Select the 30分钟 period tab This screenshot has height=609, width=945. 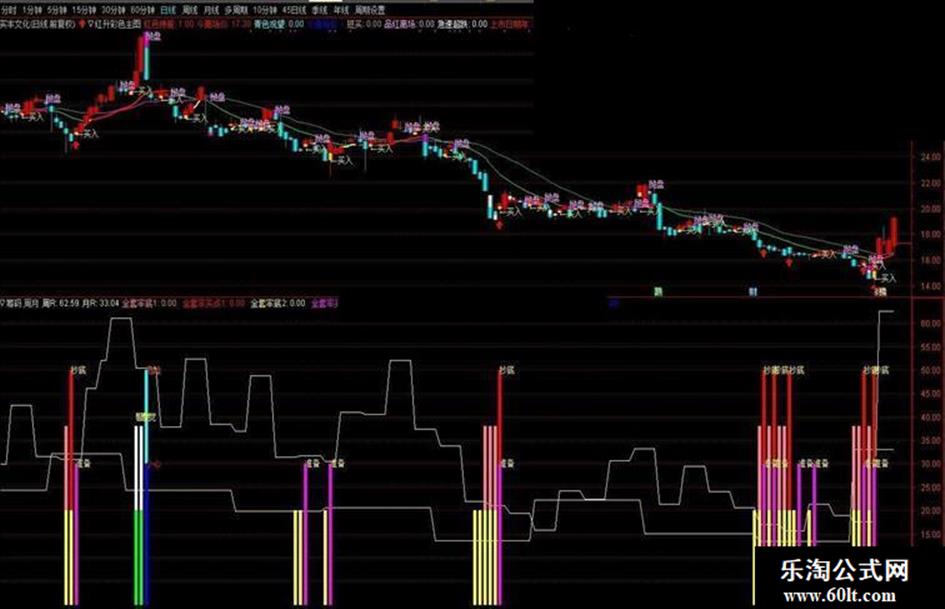[113, 10]
